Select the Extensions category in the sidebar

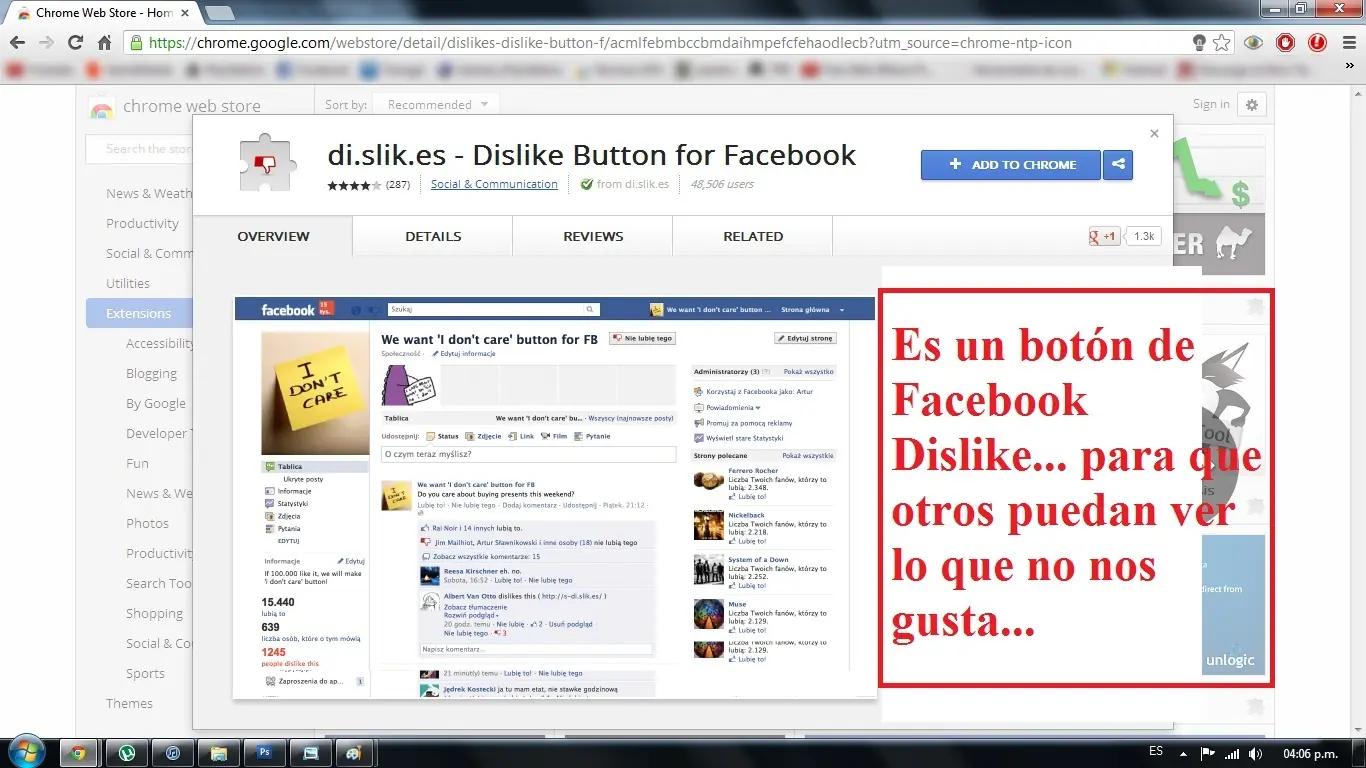click(139, 313)
